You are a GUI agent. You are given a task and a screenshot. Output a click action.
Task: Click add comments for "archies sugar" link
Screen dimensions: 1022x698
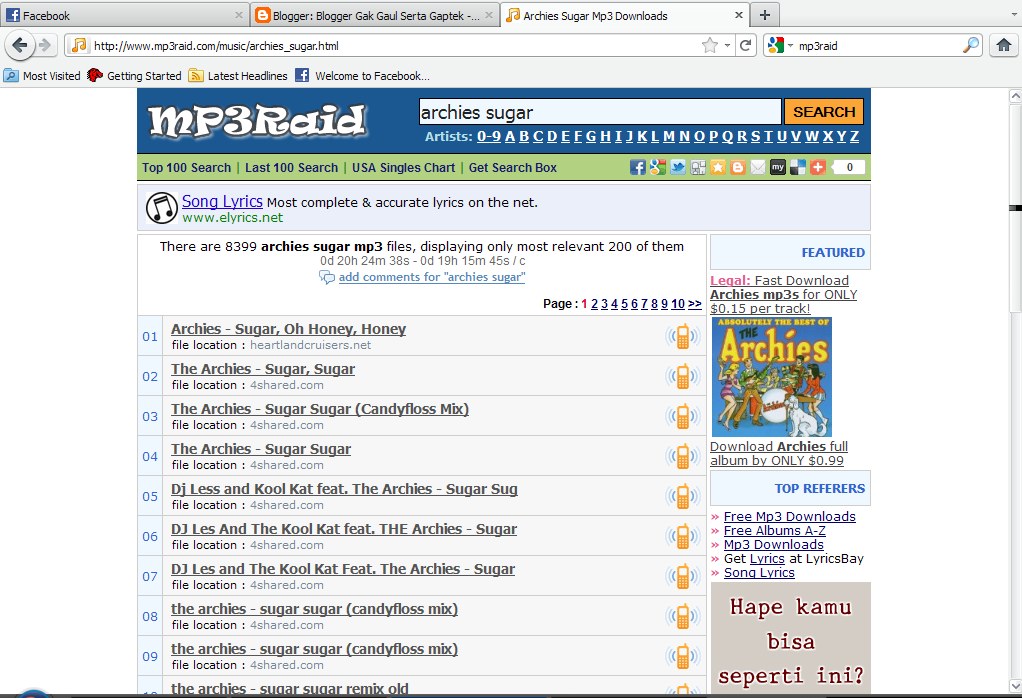pyautogui.click(x=431, y=277)
